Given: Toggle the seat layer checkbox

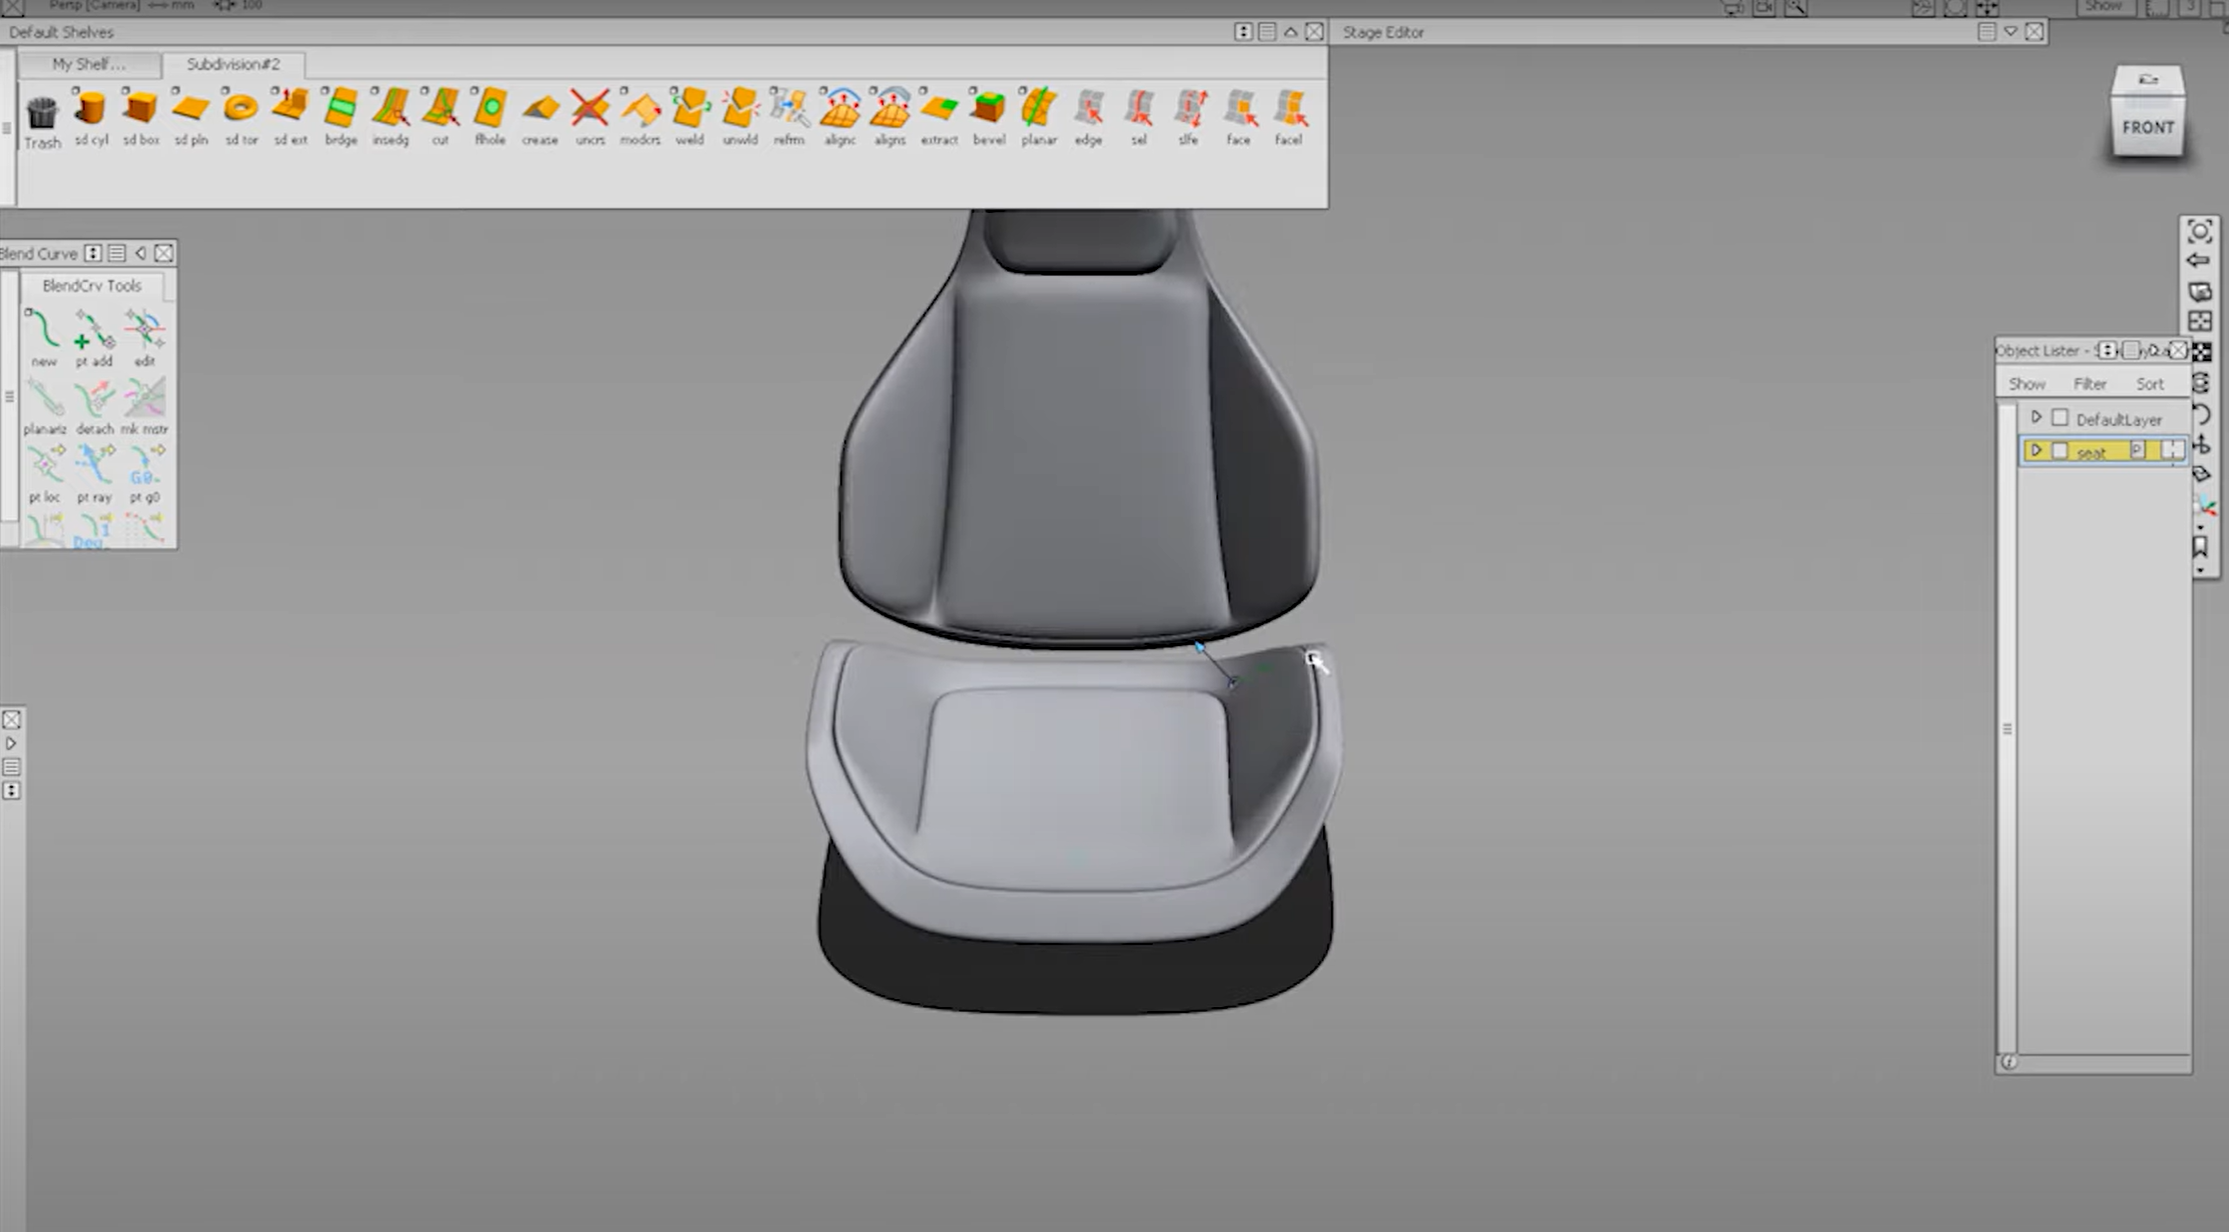Looking at the screenshot, I should click(2060, 452).
